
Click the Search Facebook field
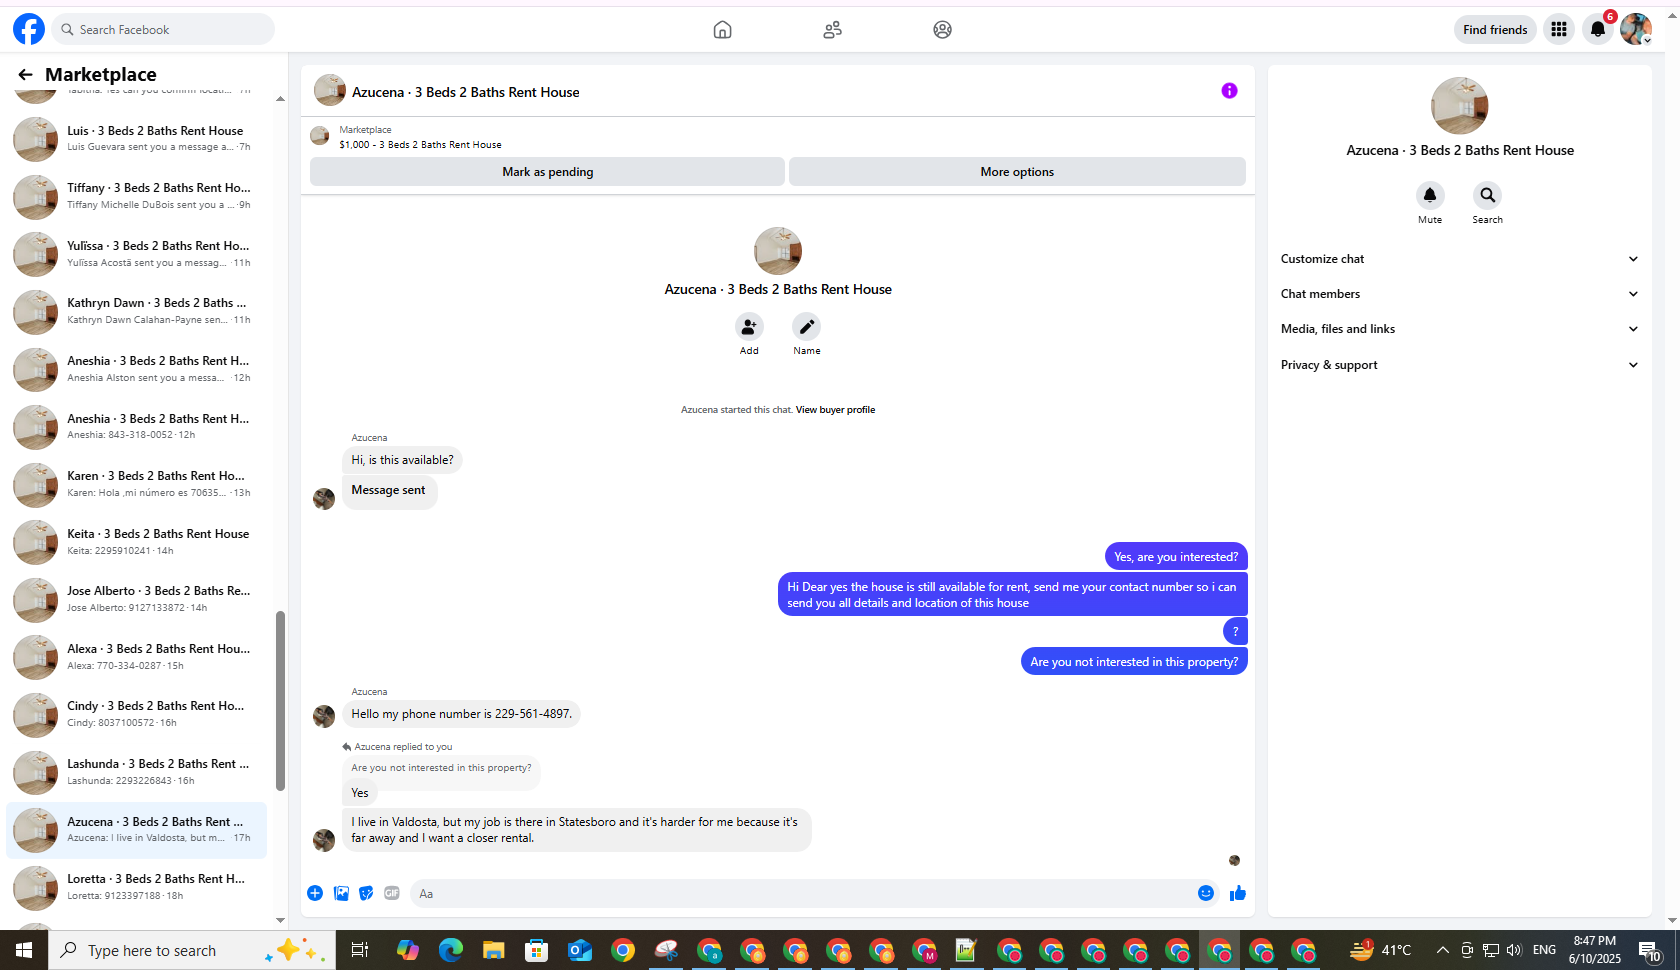[163, 29]
